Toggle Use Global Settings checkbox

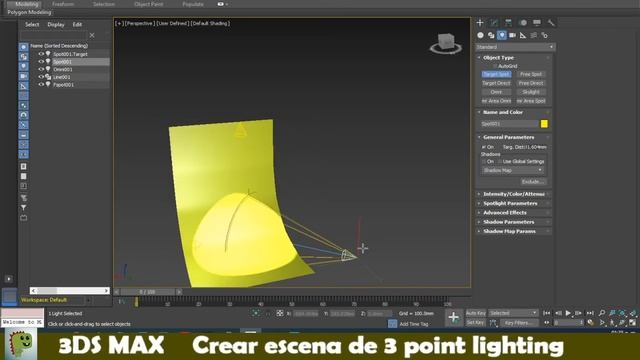(x=500, y=162)
